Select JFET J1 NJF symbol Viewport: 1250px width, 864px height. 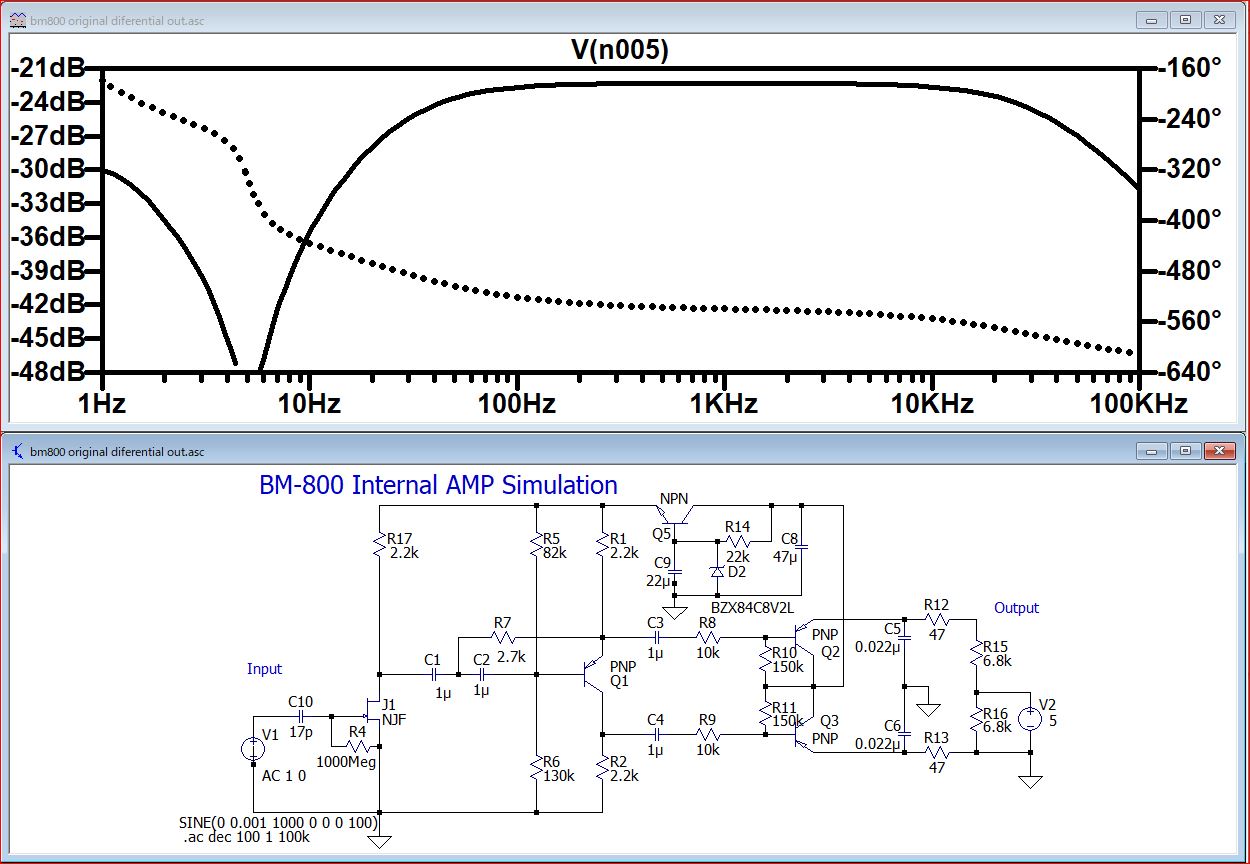(372, 713)
